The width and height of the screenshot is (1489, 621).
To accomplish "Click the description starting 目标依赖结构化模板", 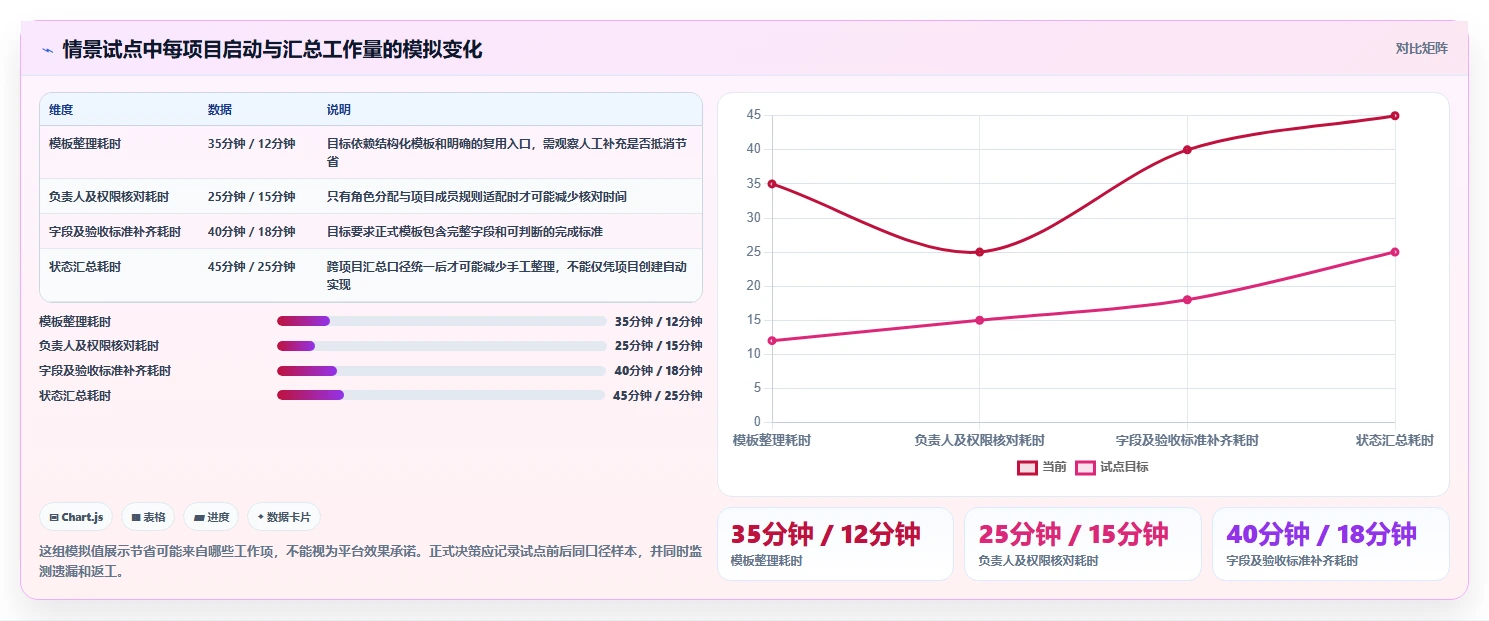I will tap(510, 152).
